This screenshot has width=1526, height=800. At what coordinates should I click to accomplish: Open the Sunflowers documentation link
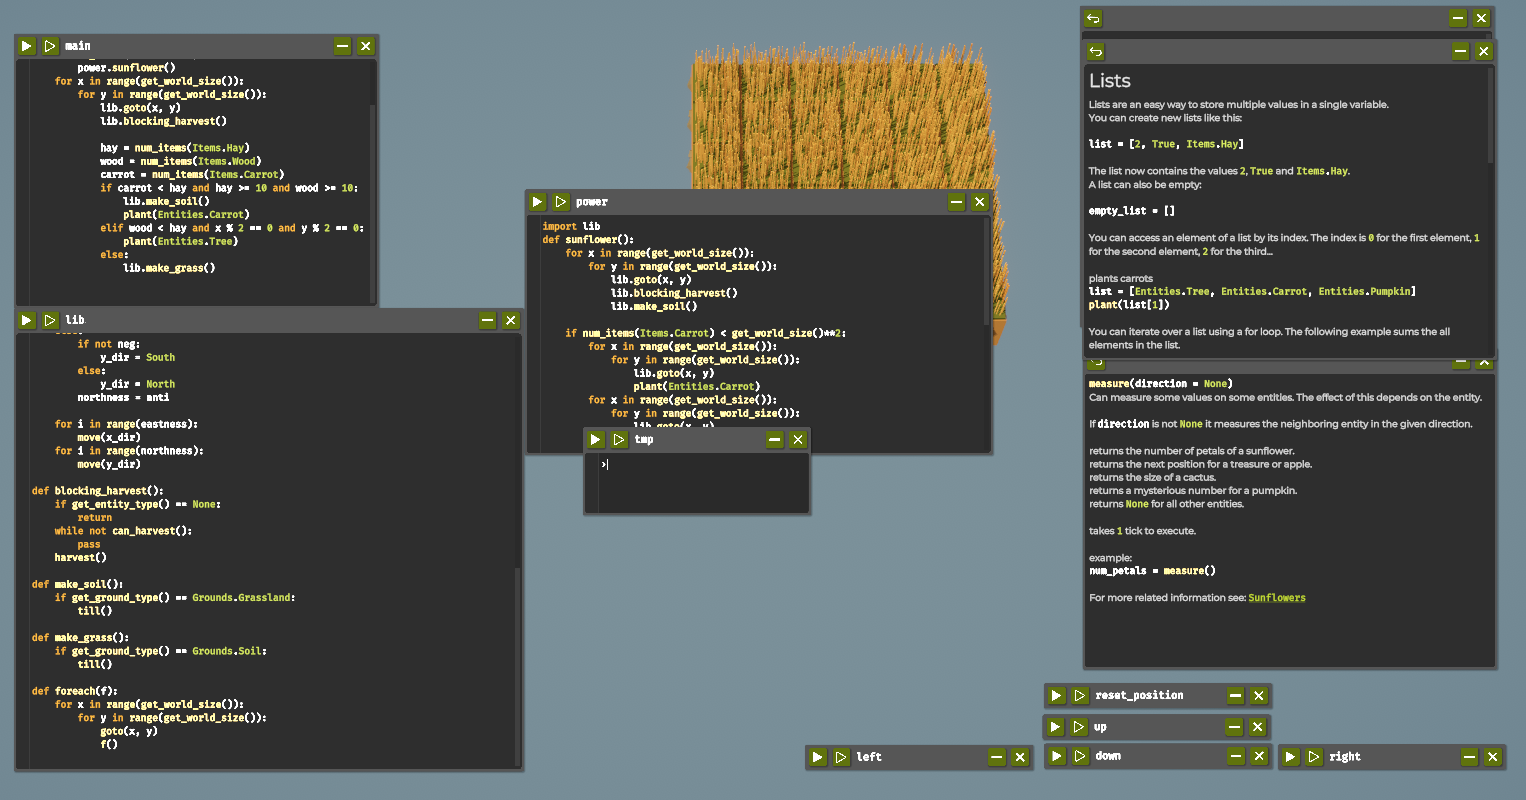pyautogui.click(x=1276, y=598)
